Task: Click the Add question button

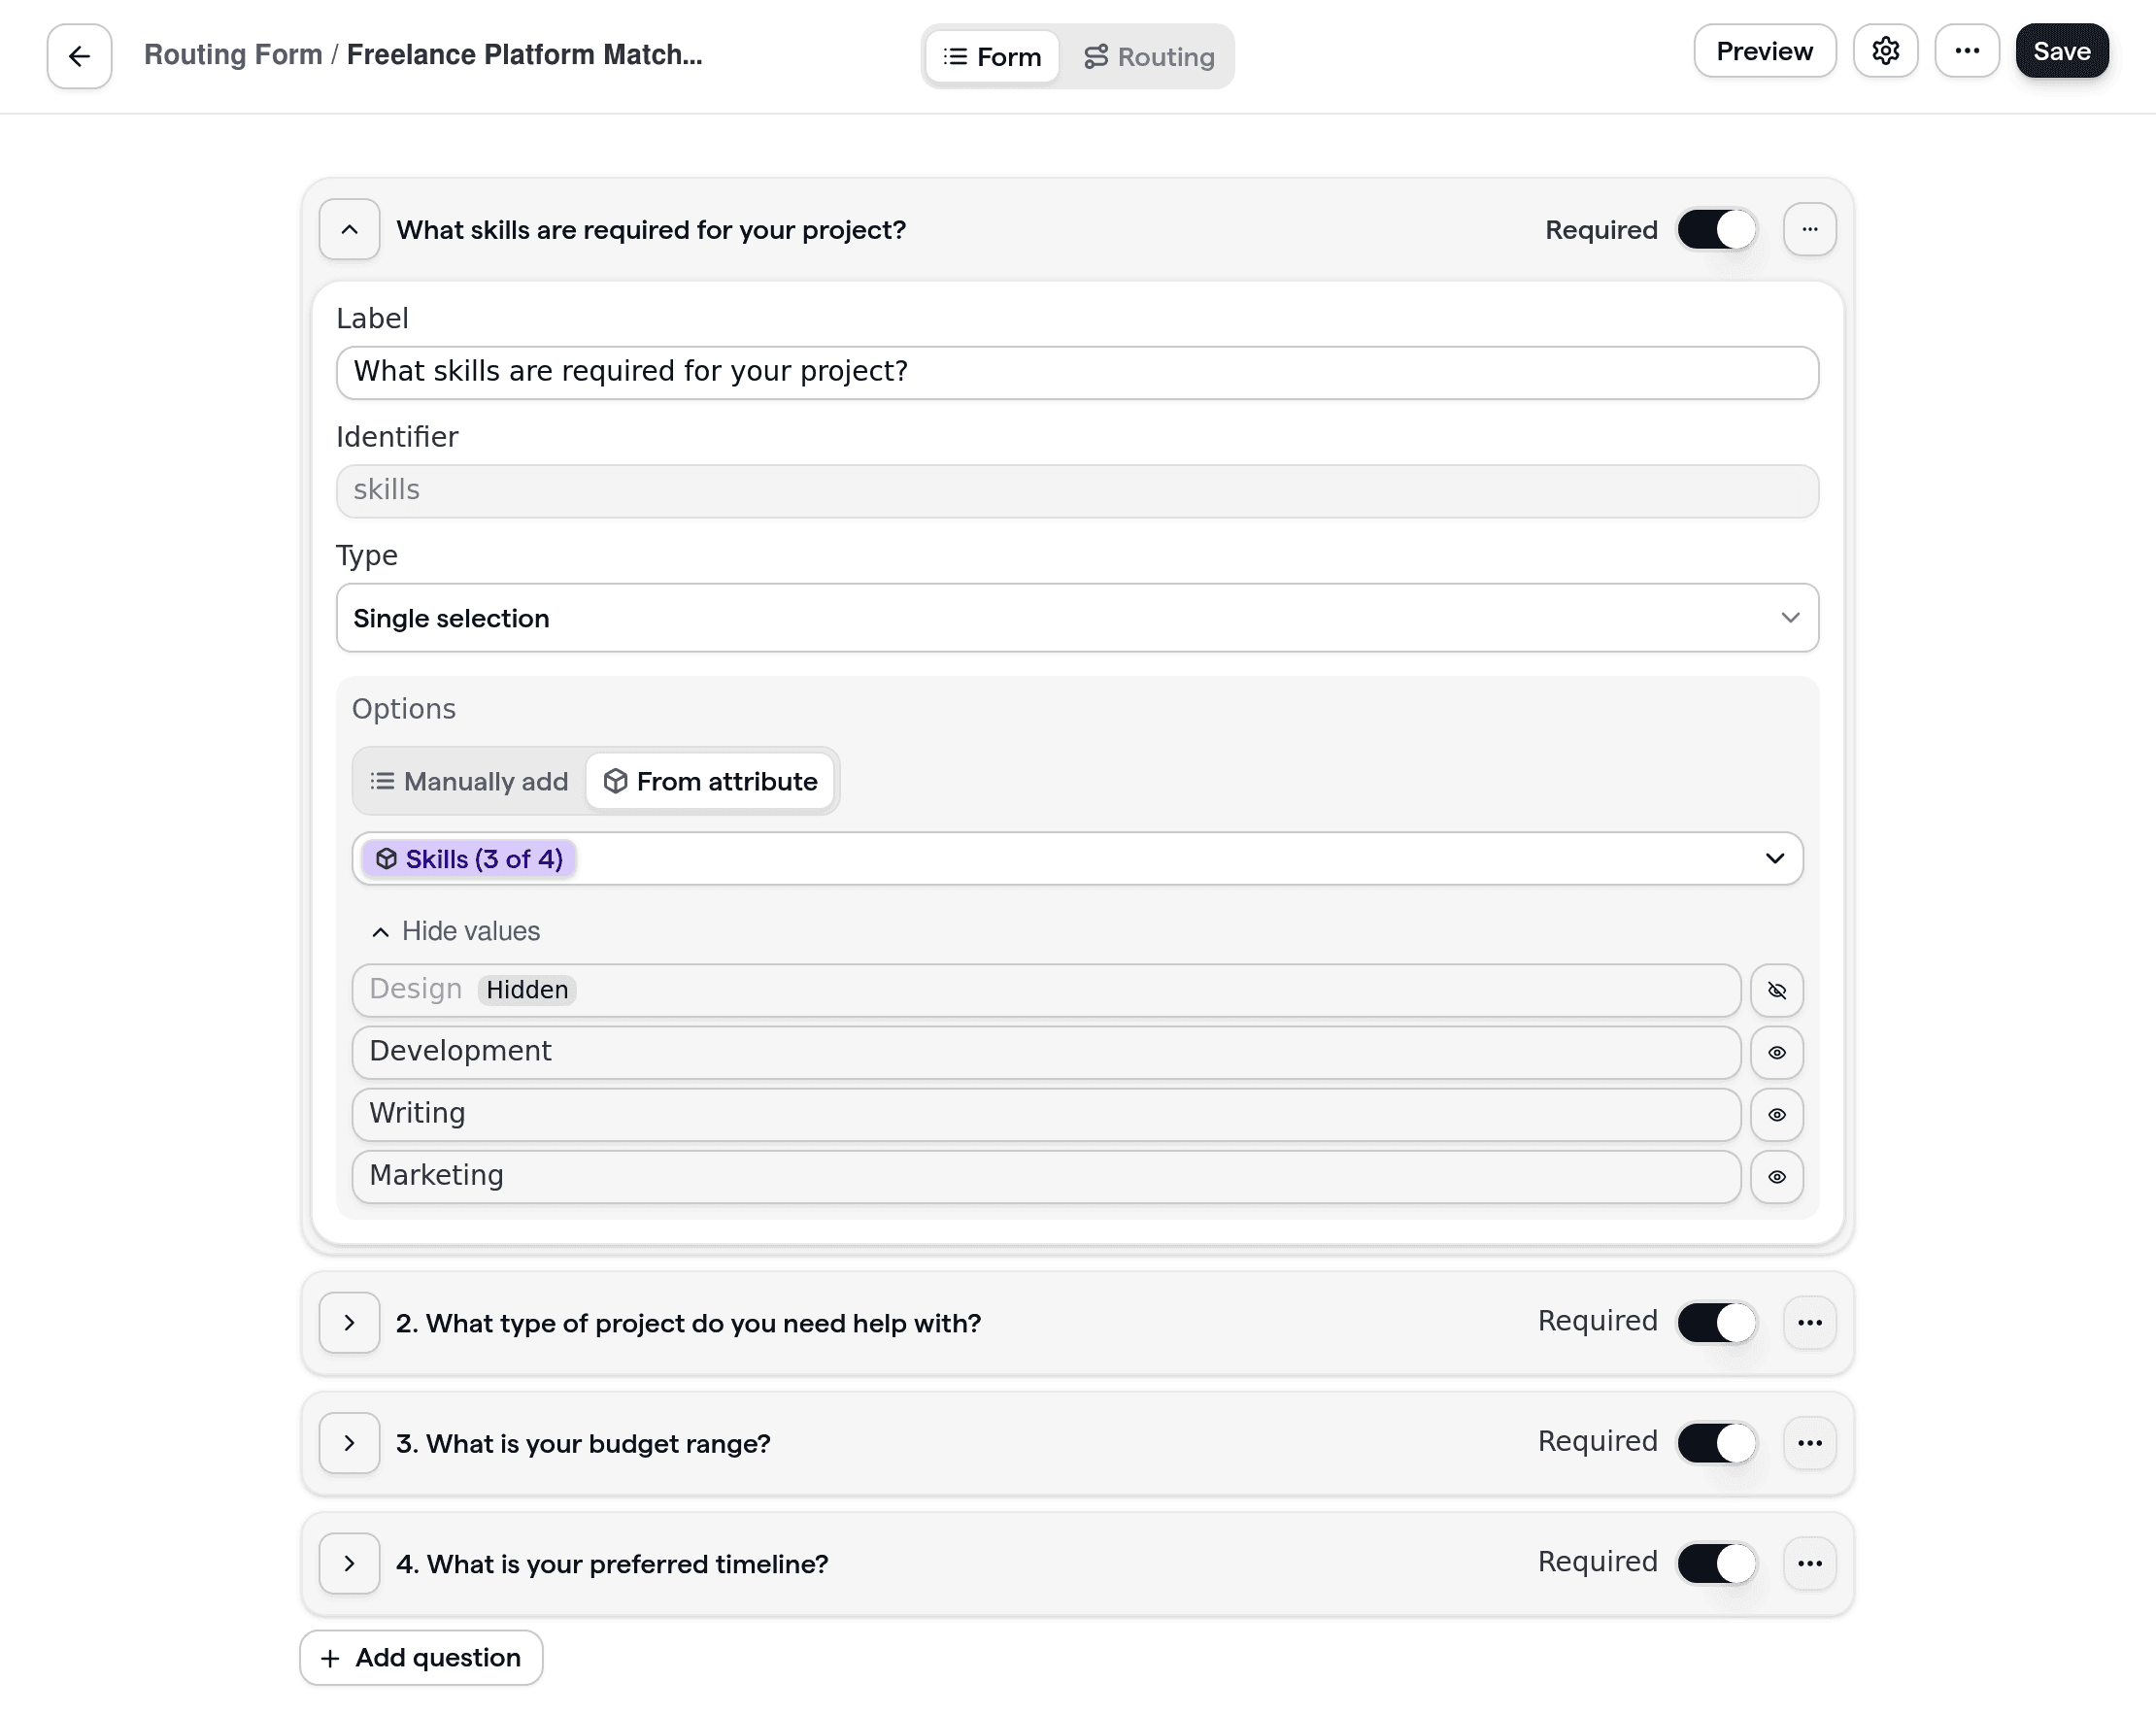Action: pos(420,1657)
